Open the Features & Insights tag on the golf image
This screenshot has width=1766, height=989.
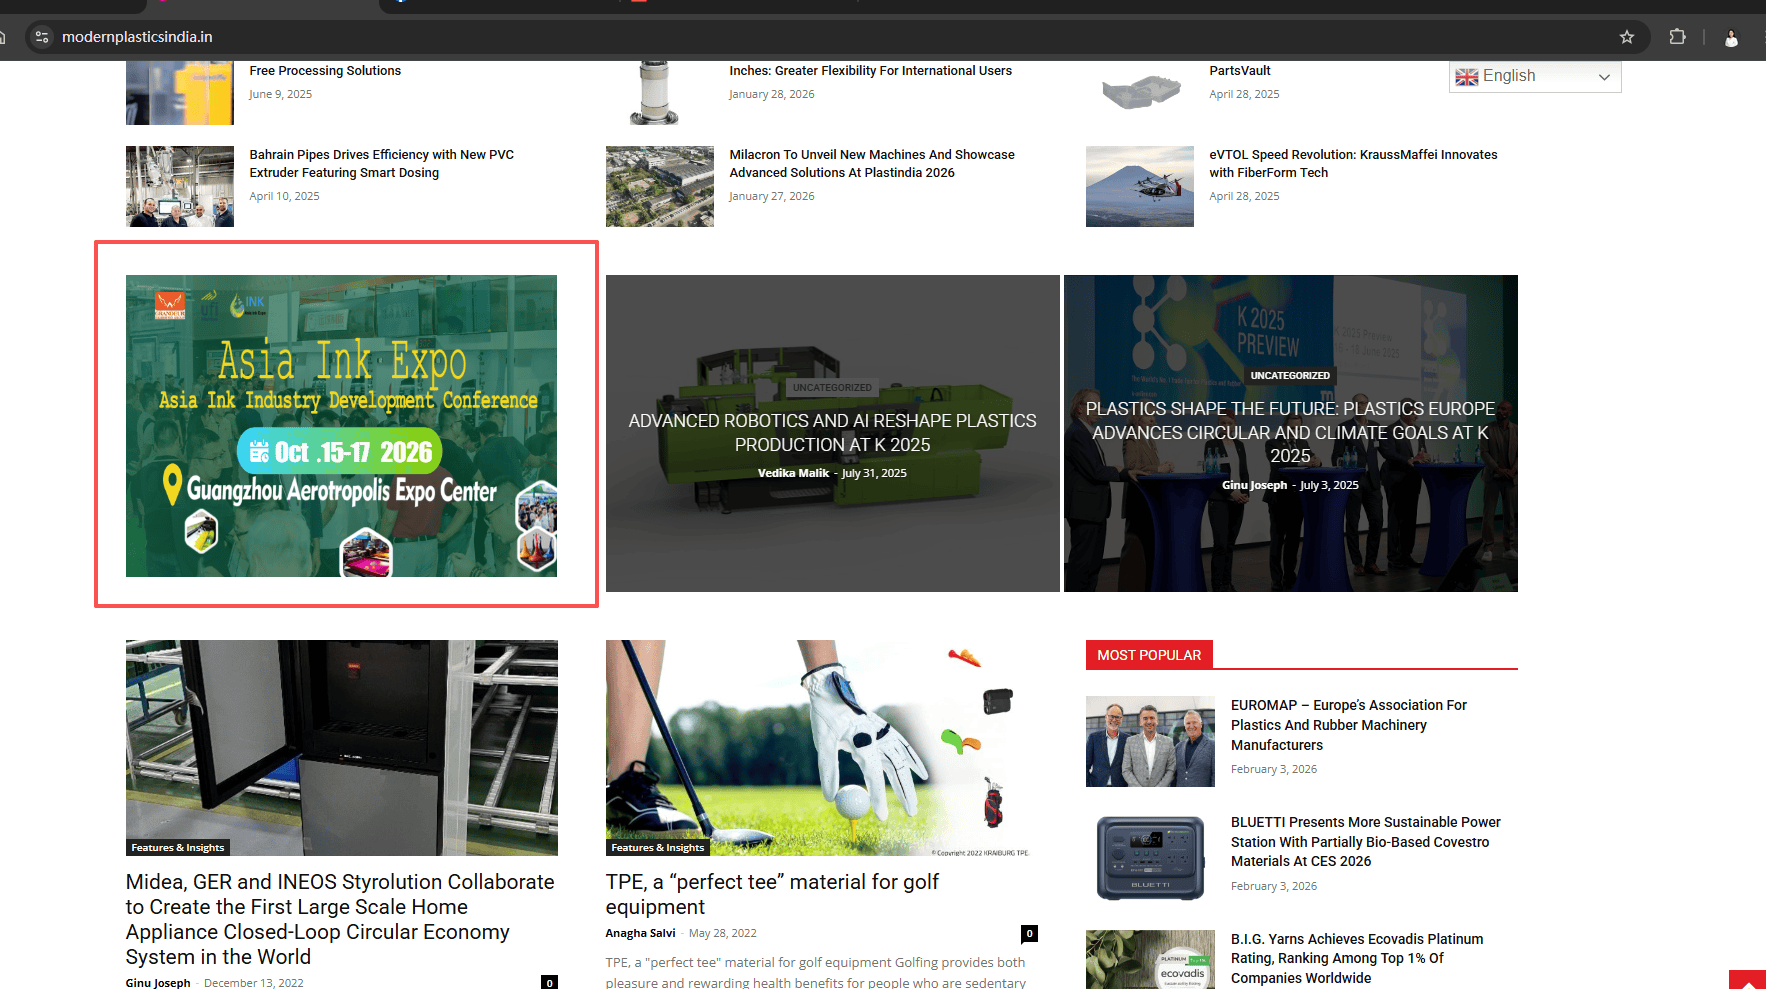coord(658,847)
